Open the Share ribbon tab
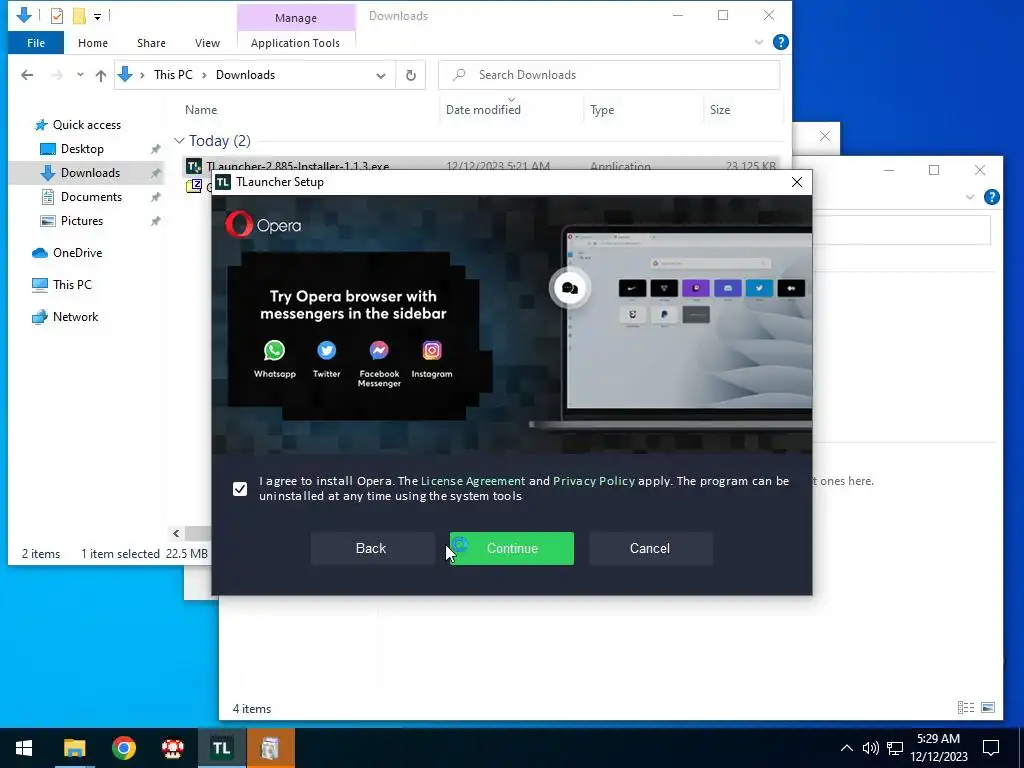This screenshot has height=768, width=1024. click(151, 43)
